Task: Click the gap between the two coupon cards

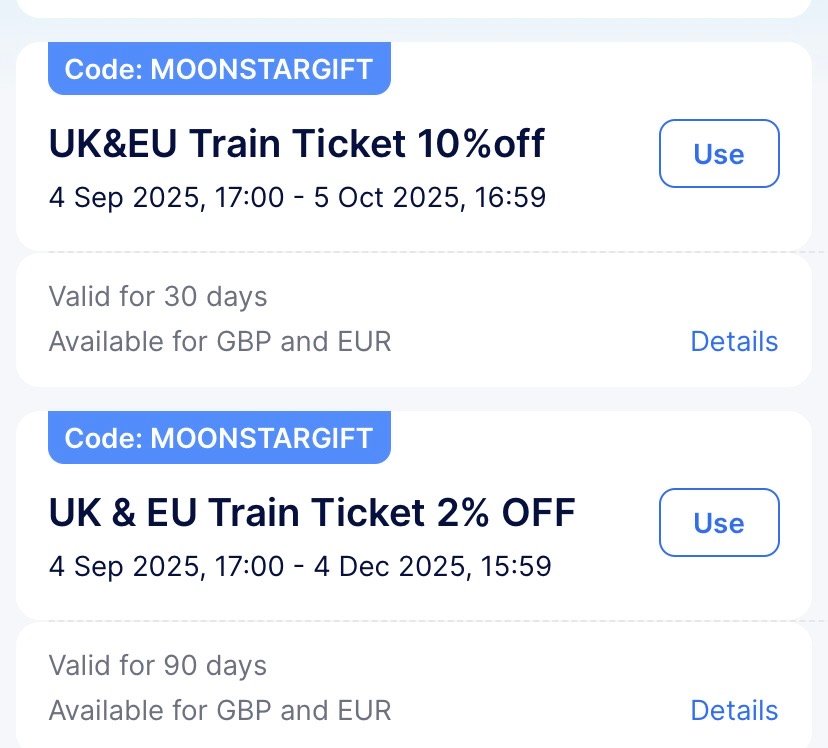Action: click(x=414, y=399)
